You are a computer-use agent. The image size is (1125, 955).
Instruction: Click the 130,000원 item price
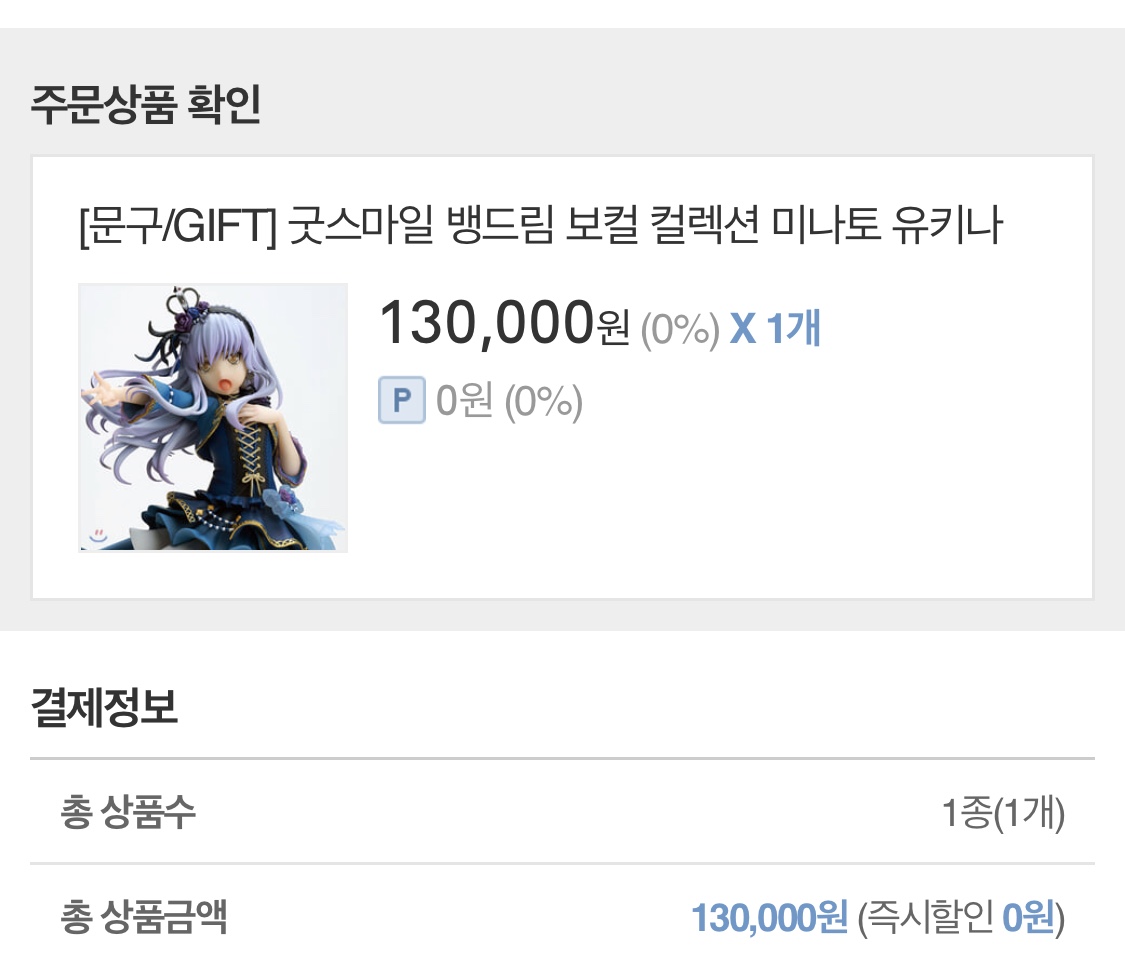click(505, 323)
